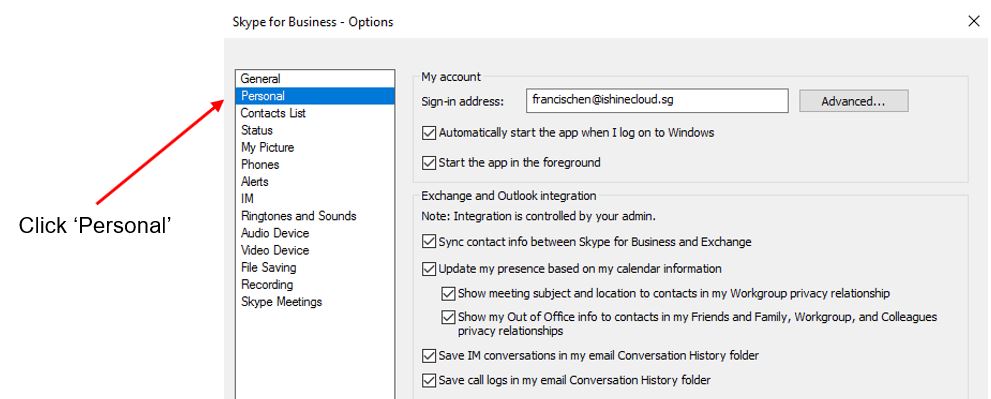Click the Sign-in address field
The image size is (991, 399).
pos(657,101)
